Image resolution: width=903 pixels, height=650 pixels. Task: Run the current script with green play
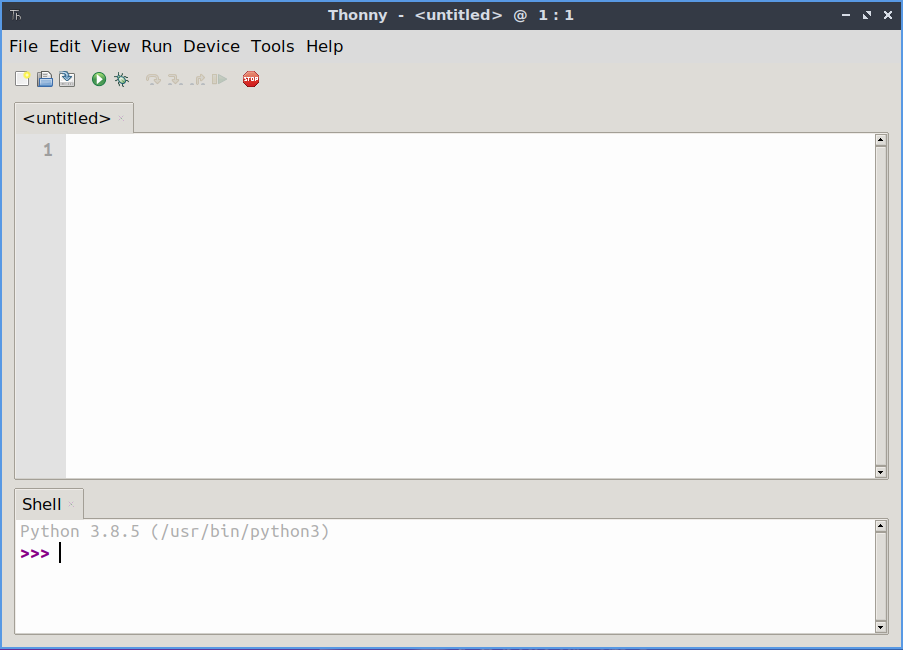click(99, 79)
